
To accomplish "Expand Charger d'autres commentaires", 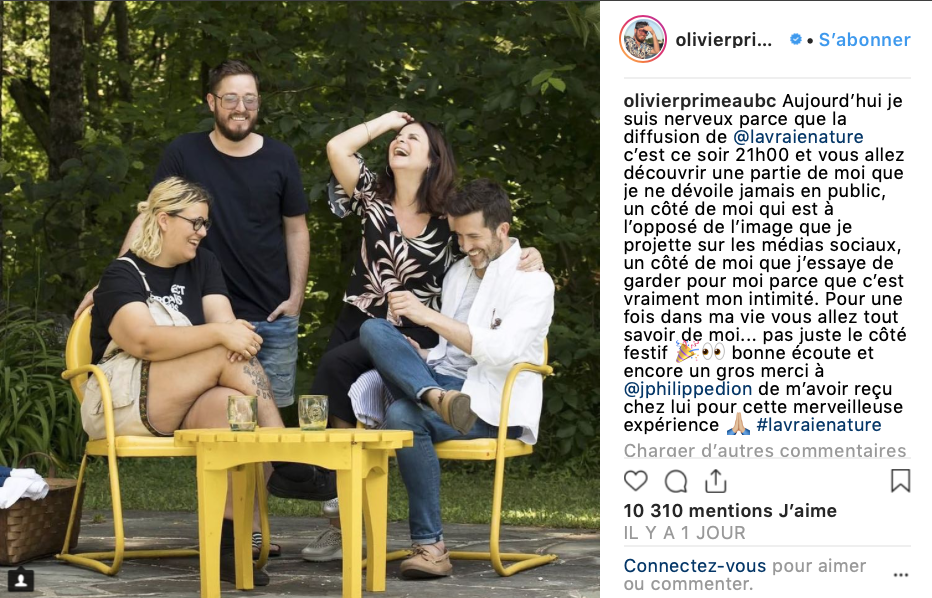I will coord(765,451).
